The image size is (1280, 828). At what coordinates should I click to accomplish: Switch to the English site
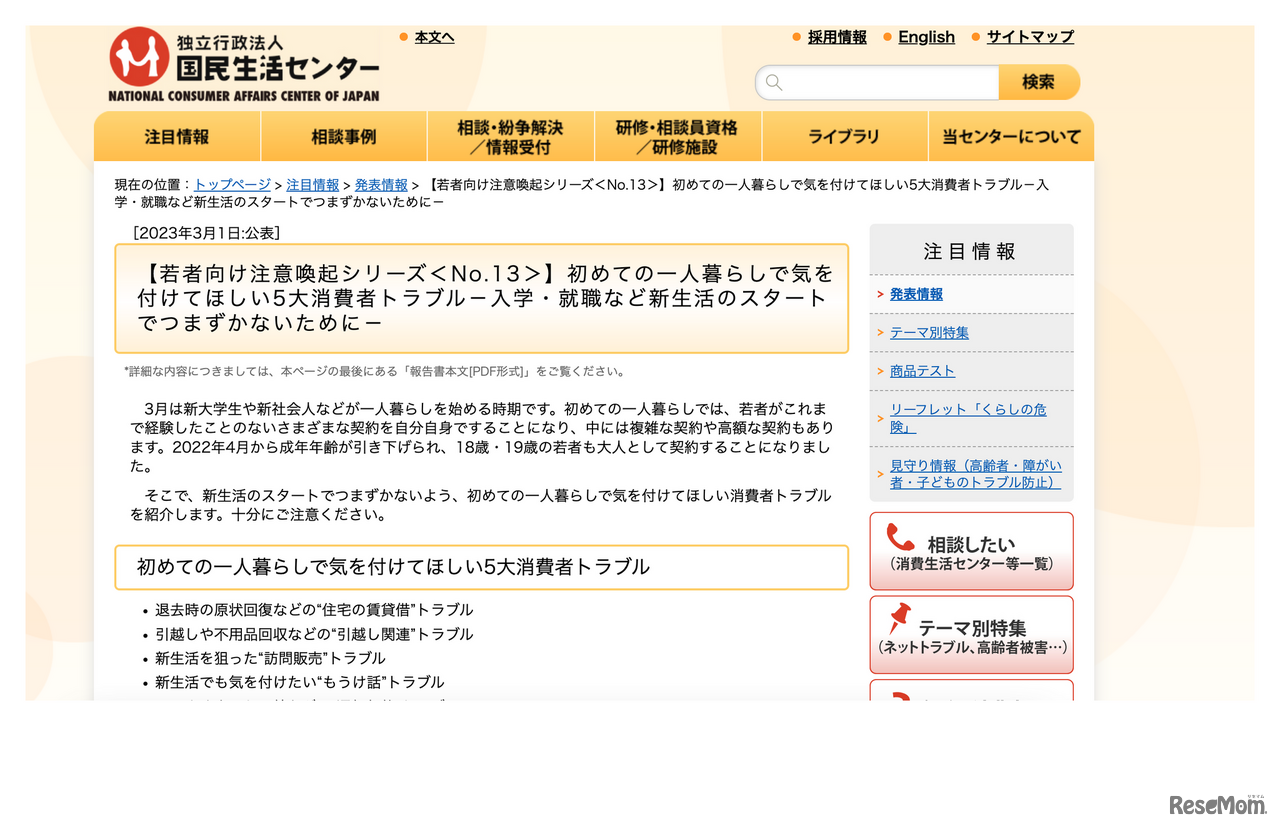tap(926, 37)
